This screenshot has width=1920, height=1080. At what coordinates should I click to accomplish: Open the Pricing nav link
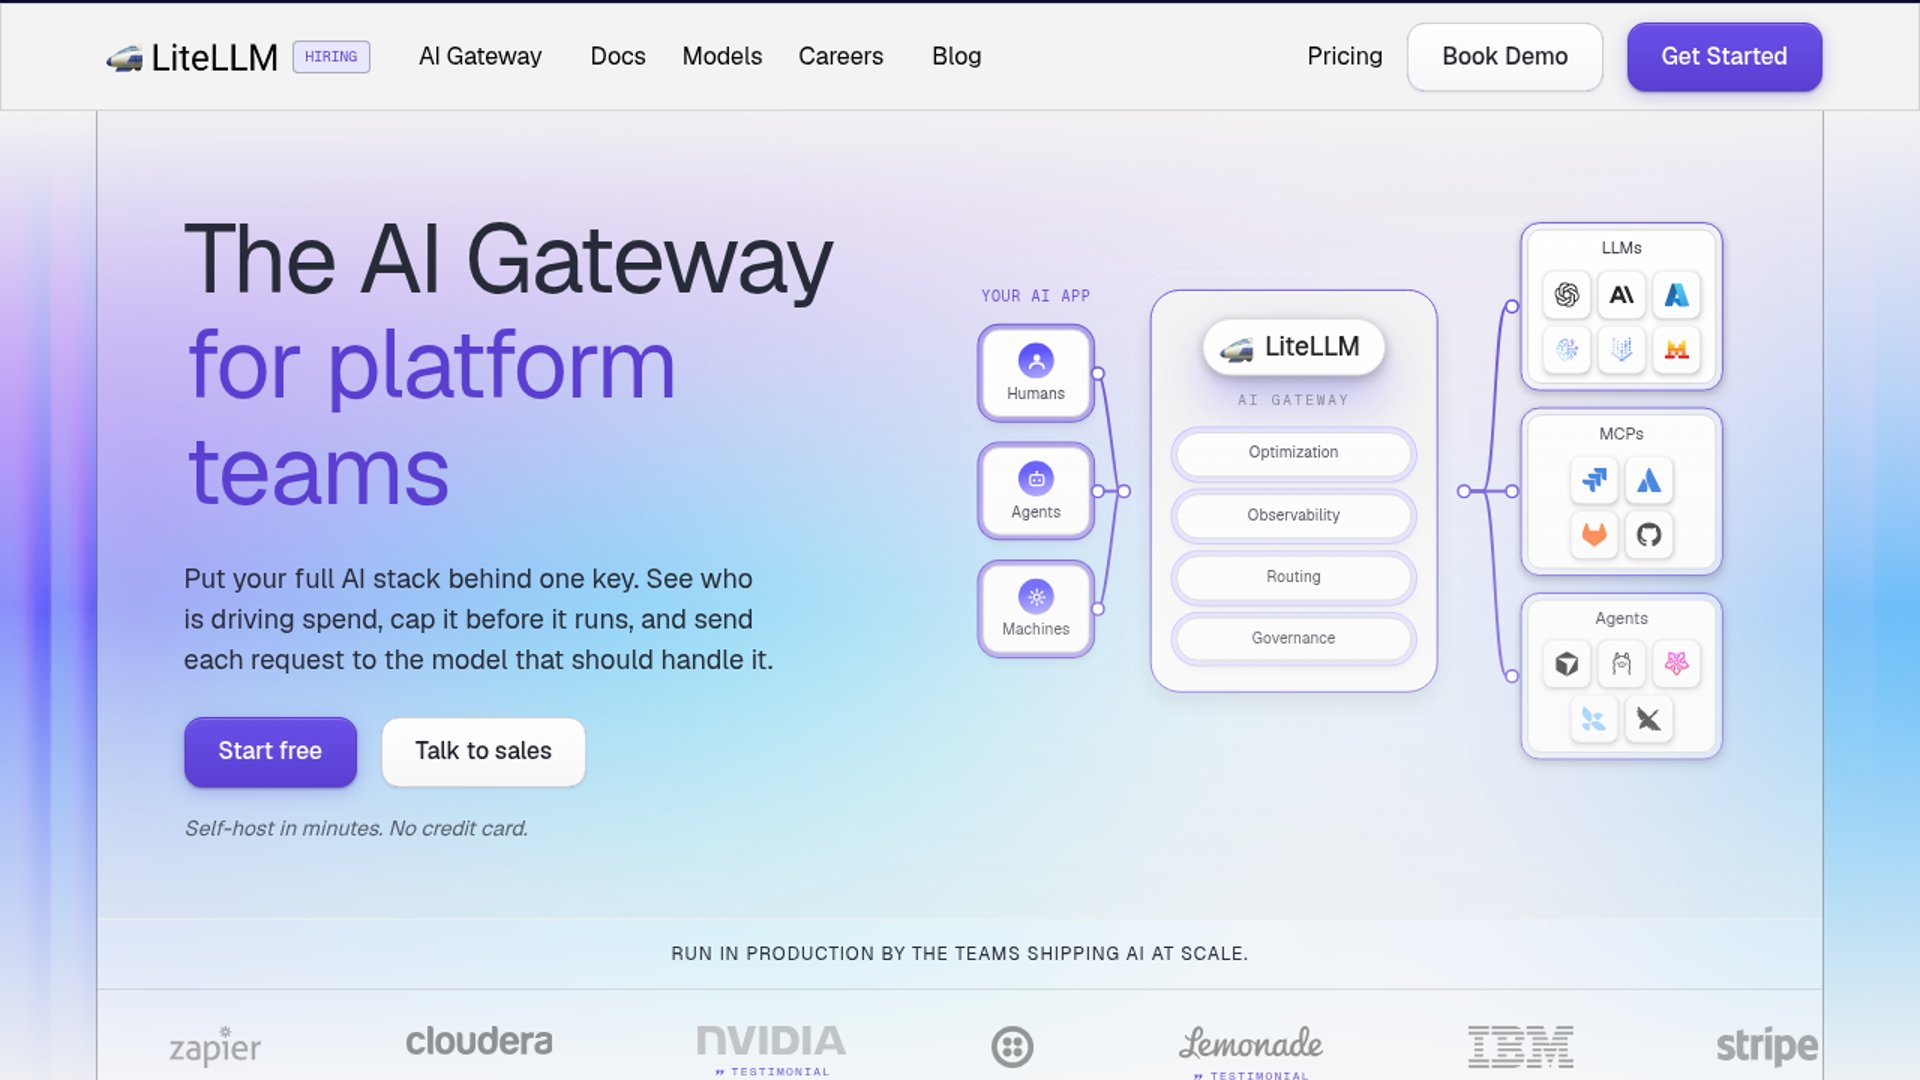coord(1345,57)
